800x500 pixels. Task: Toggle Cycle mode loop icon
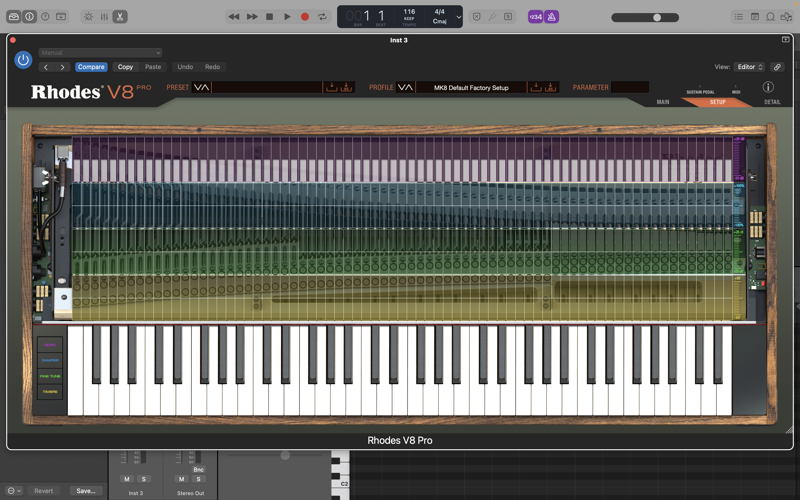pos(322,17)
